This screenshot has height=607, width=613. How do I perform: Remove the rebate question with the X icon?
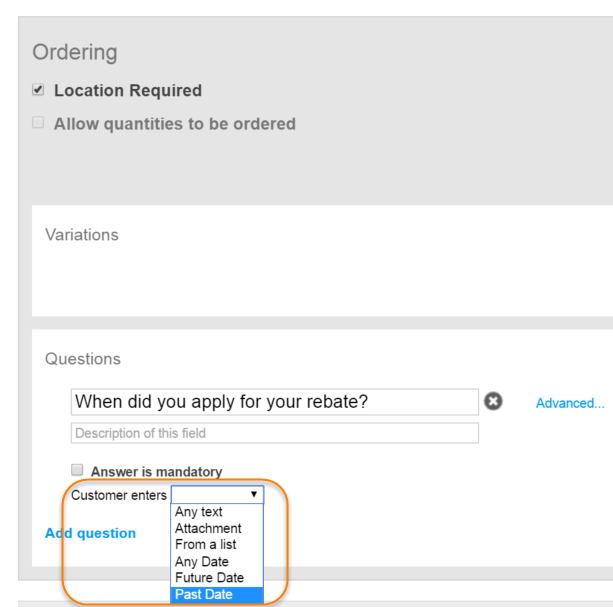[x=493, y=401]
